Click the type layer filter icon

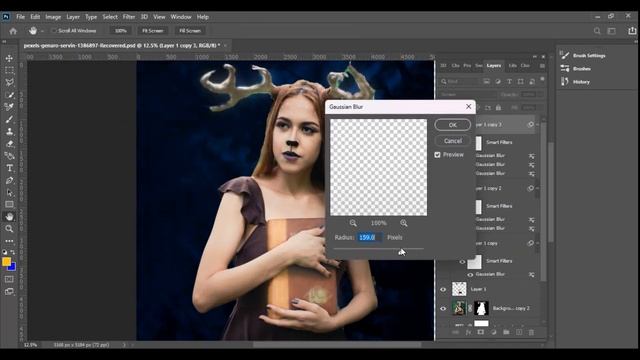point(509,82)
